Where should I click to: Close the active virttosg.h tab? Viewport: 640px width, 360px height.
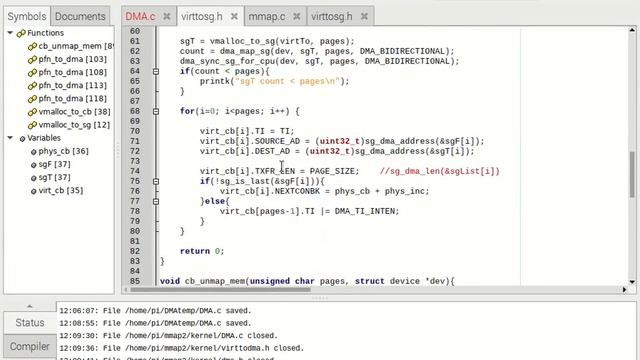coord(234,16)
